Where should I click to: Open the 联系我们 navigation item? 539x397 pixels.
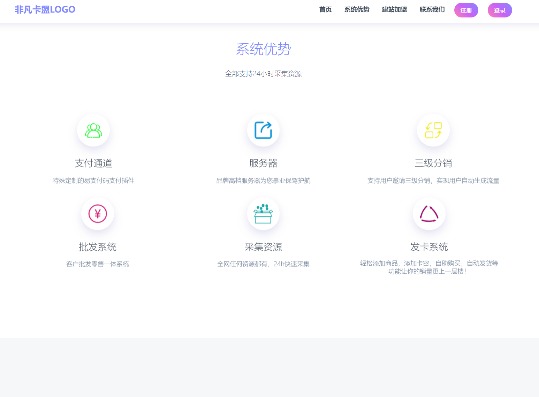tap(432, 10)
